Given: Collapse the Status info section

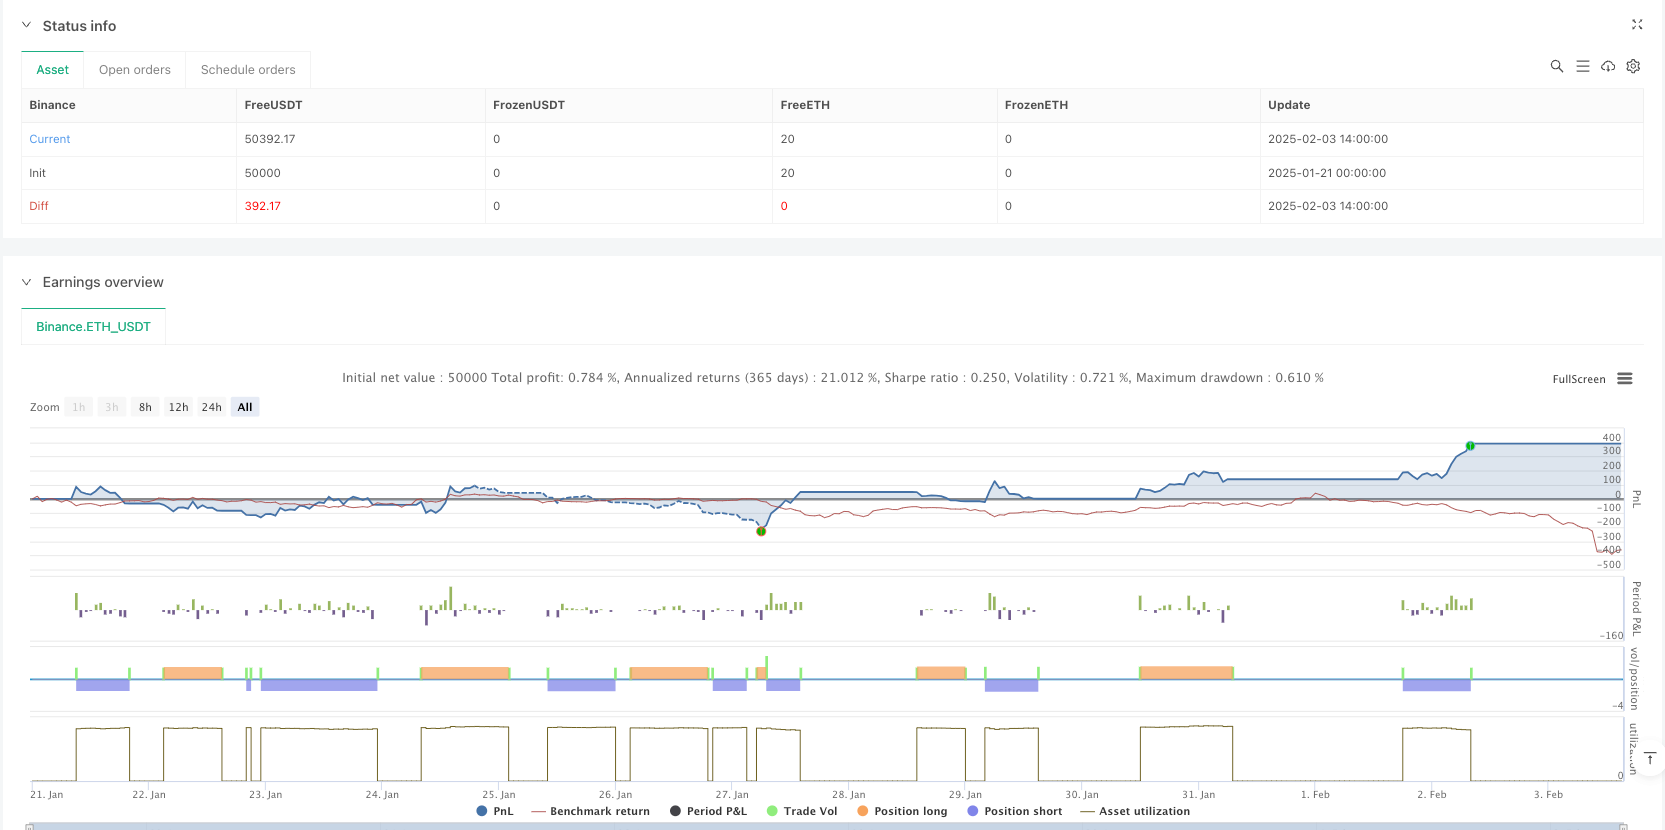Looking at the screenshot, I should [27, 26].
